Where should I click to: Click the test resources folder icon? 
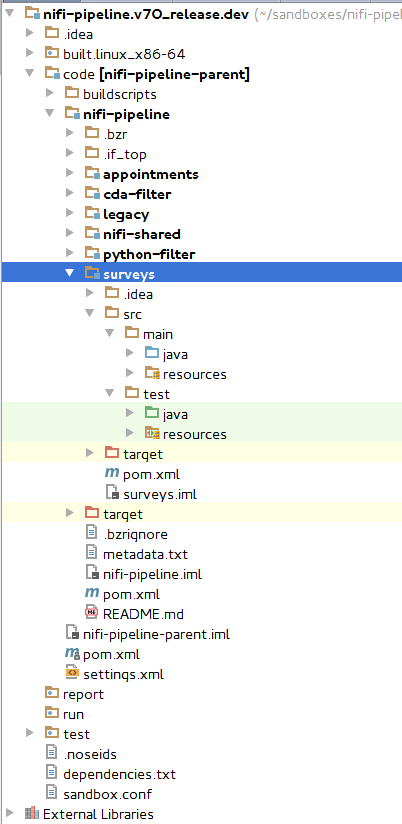coord(152,434)
